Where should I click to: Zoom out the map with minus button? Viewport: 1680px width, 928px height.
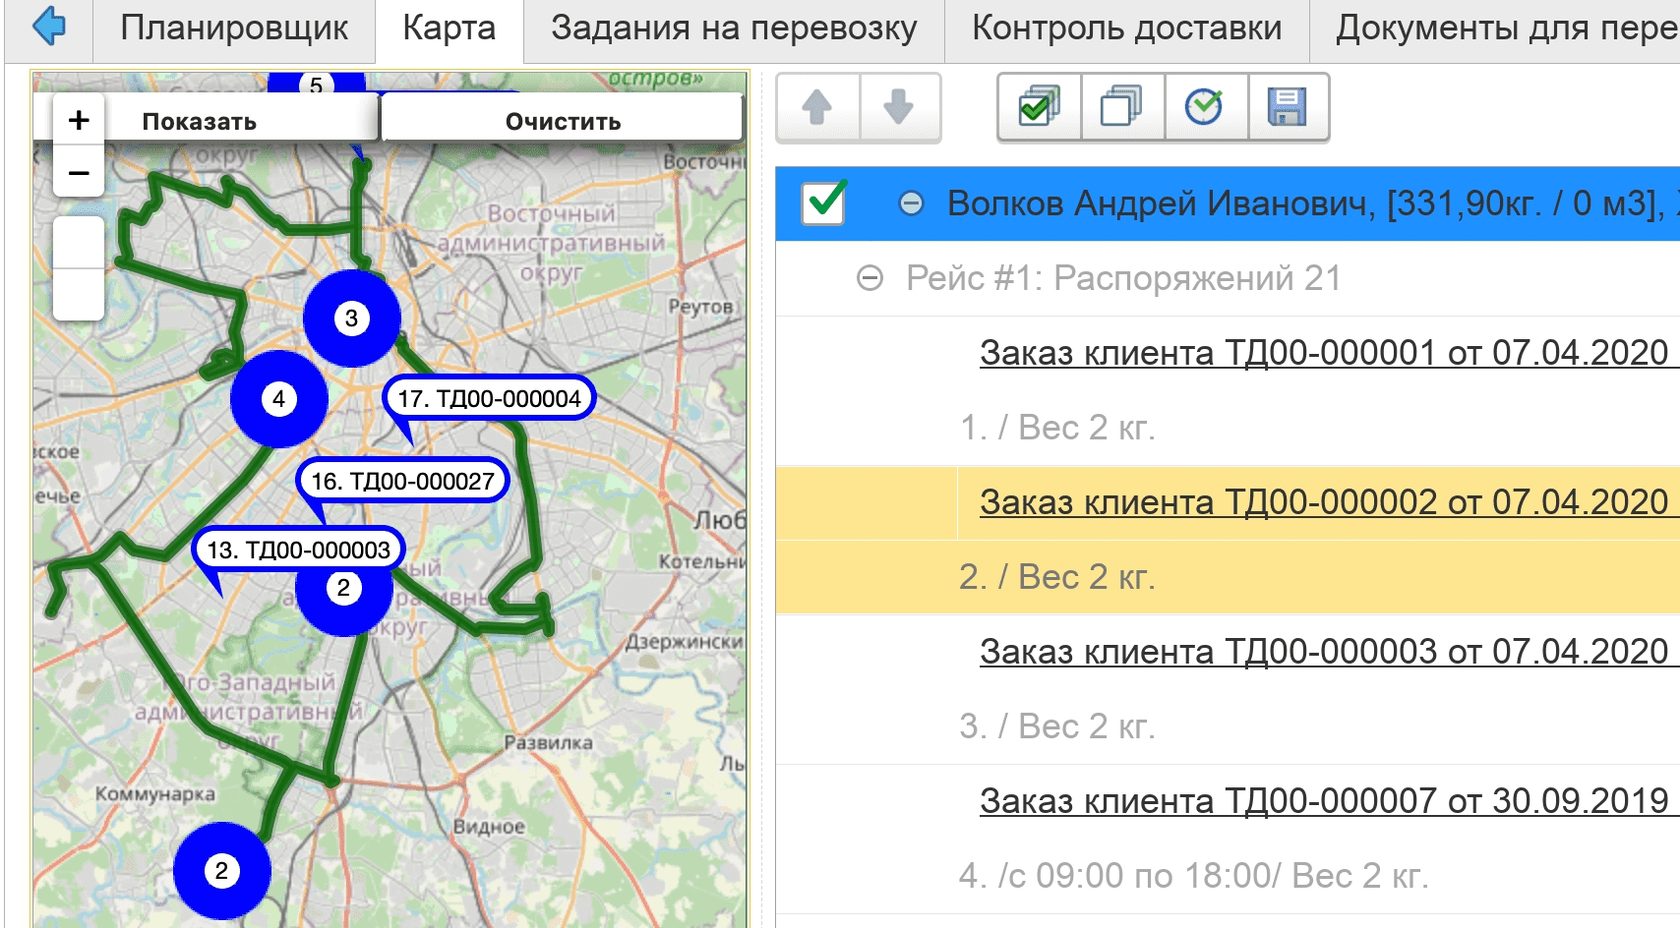point(78,172)
